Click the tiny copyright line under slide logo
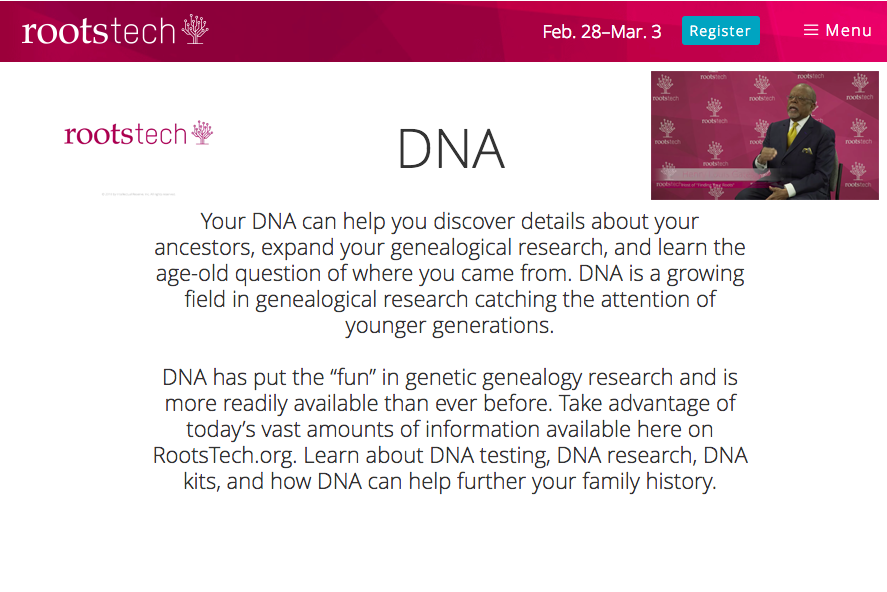 [x=139, y=194]
